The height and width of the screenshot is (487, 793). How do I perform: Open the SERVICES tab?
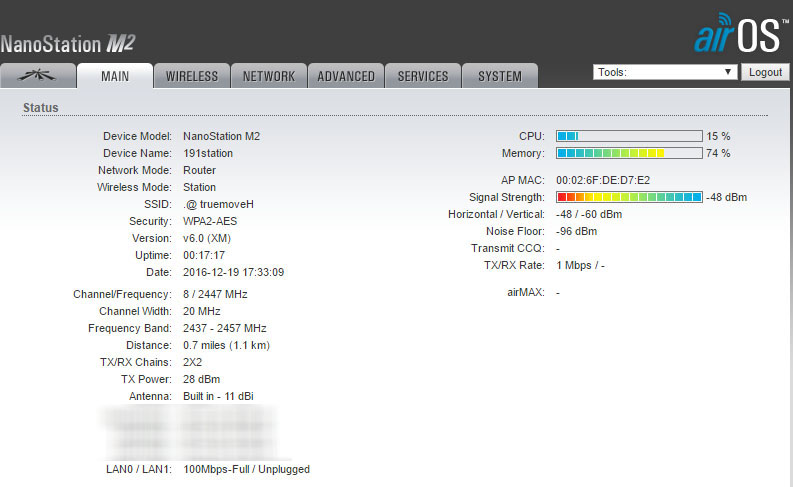423,76
